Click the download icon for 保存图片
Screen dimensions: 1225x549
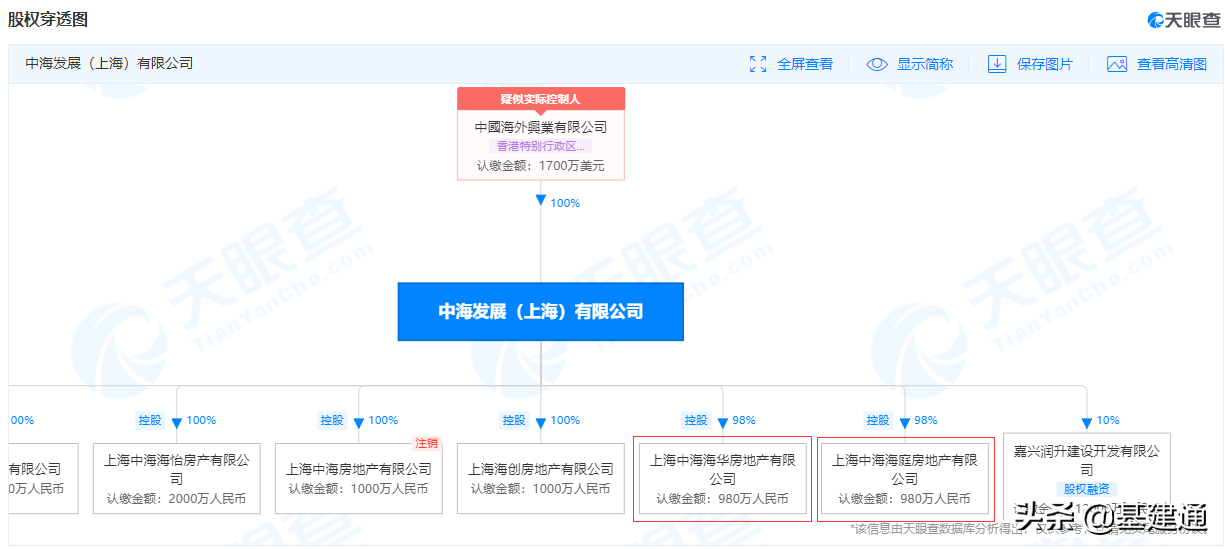tap(997, 64)
